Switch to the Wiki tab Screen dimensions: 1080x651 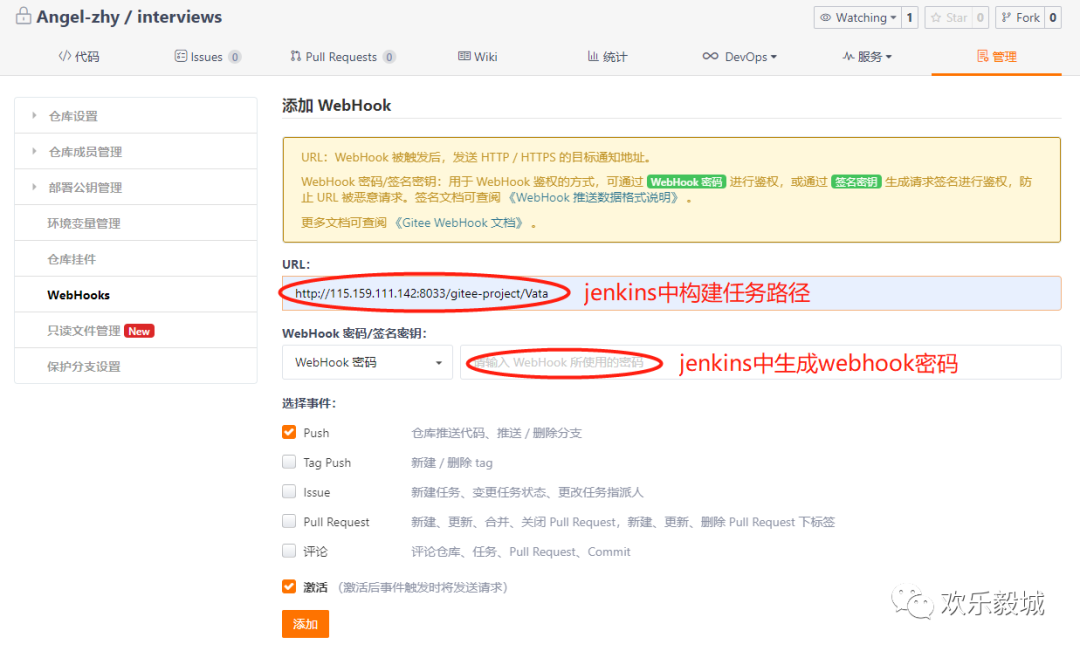[477, 56]
